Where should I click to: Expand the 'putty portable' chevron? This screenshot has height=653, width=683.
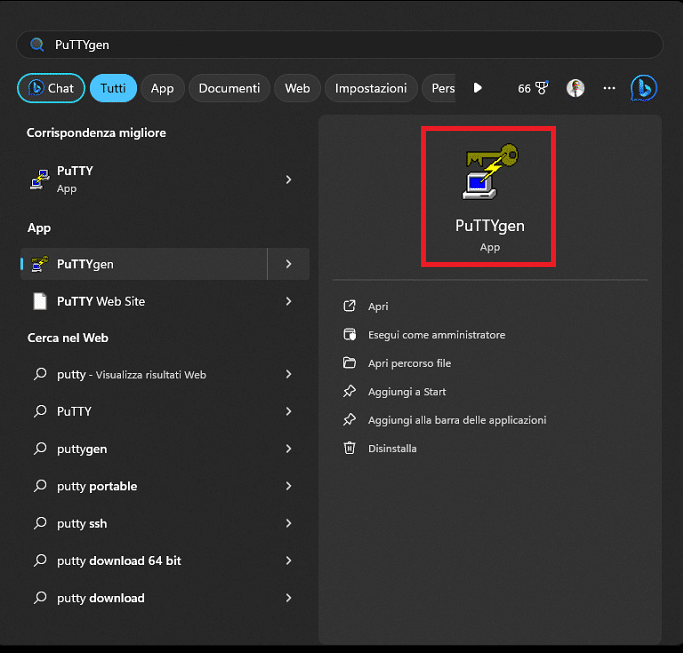288,486
